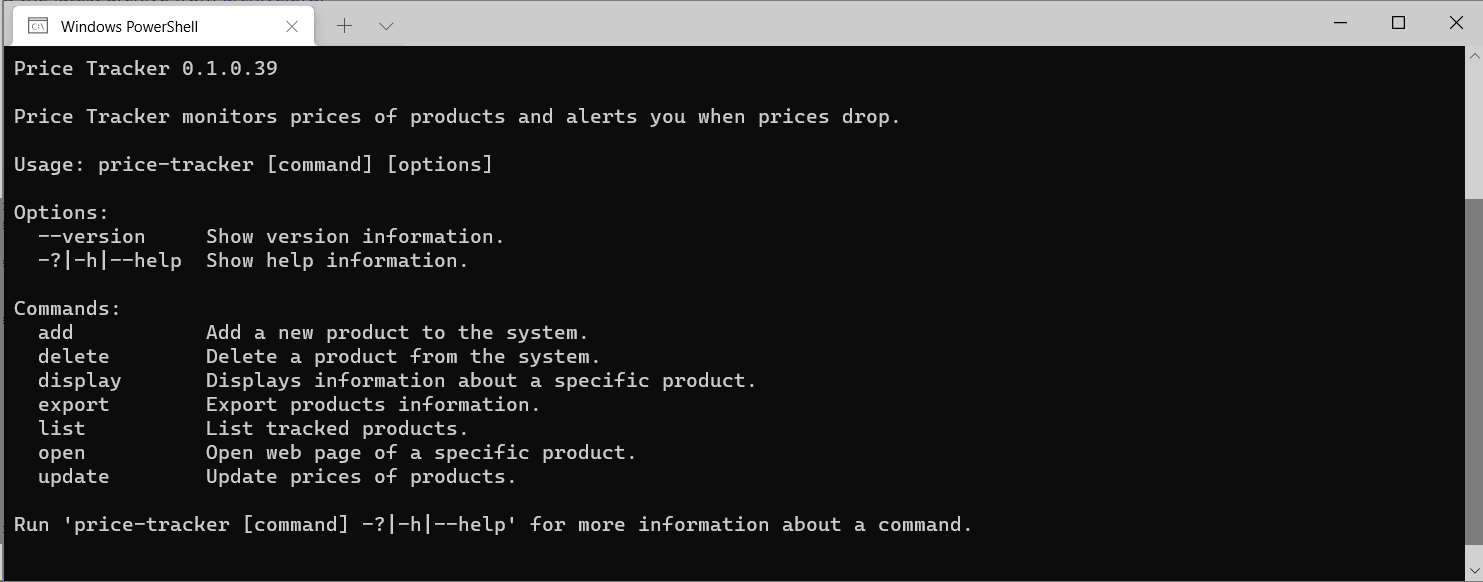The height and width of the screenshot is (582, 1483).
Task: Click the scrollbar up arrow
Action: [1475, 55]
